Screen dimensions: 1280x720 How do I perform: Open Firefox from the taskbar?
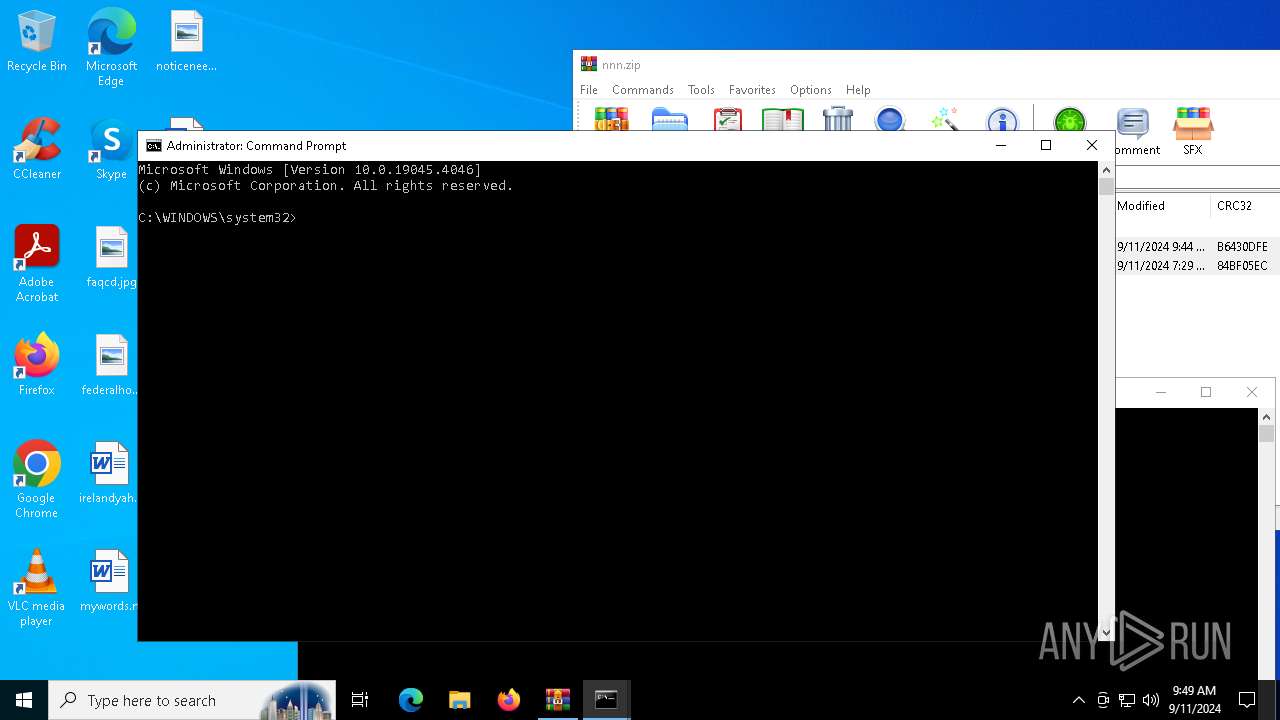pos(509,700)
